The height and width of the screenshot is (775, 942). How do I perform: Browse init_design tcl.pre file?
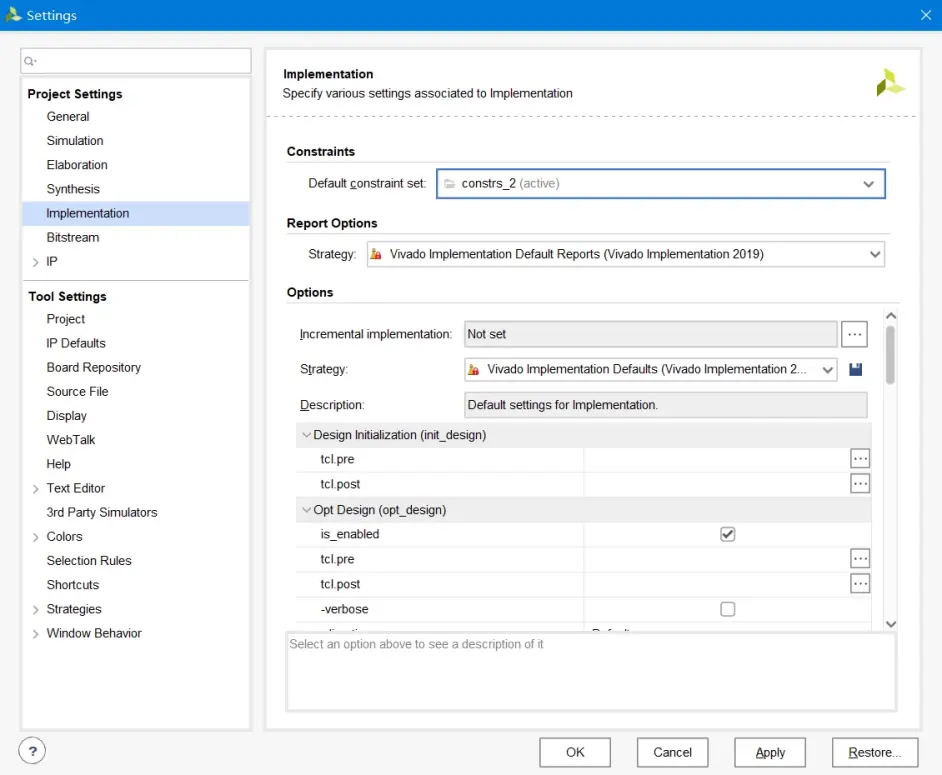[860, 459]
